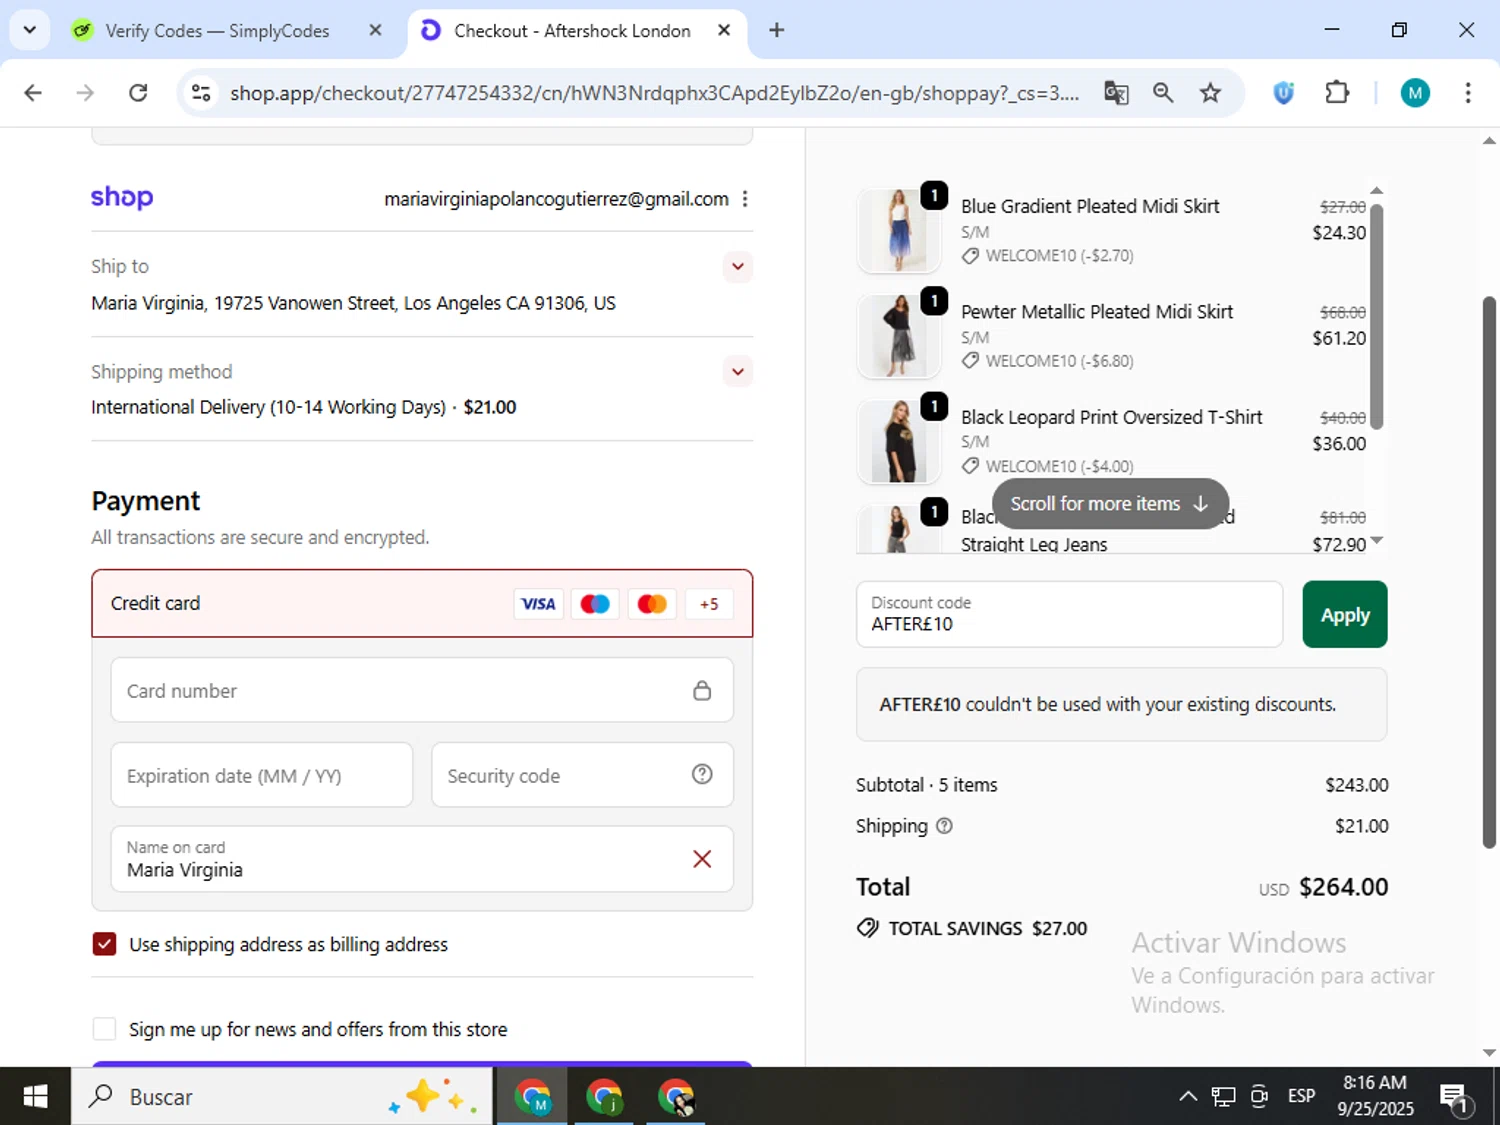This screenshot has height=1125, width=1500.
Task: Close the Checkout - Aftershock London tab
Action: (x=724, y=30)
